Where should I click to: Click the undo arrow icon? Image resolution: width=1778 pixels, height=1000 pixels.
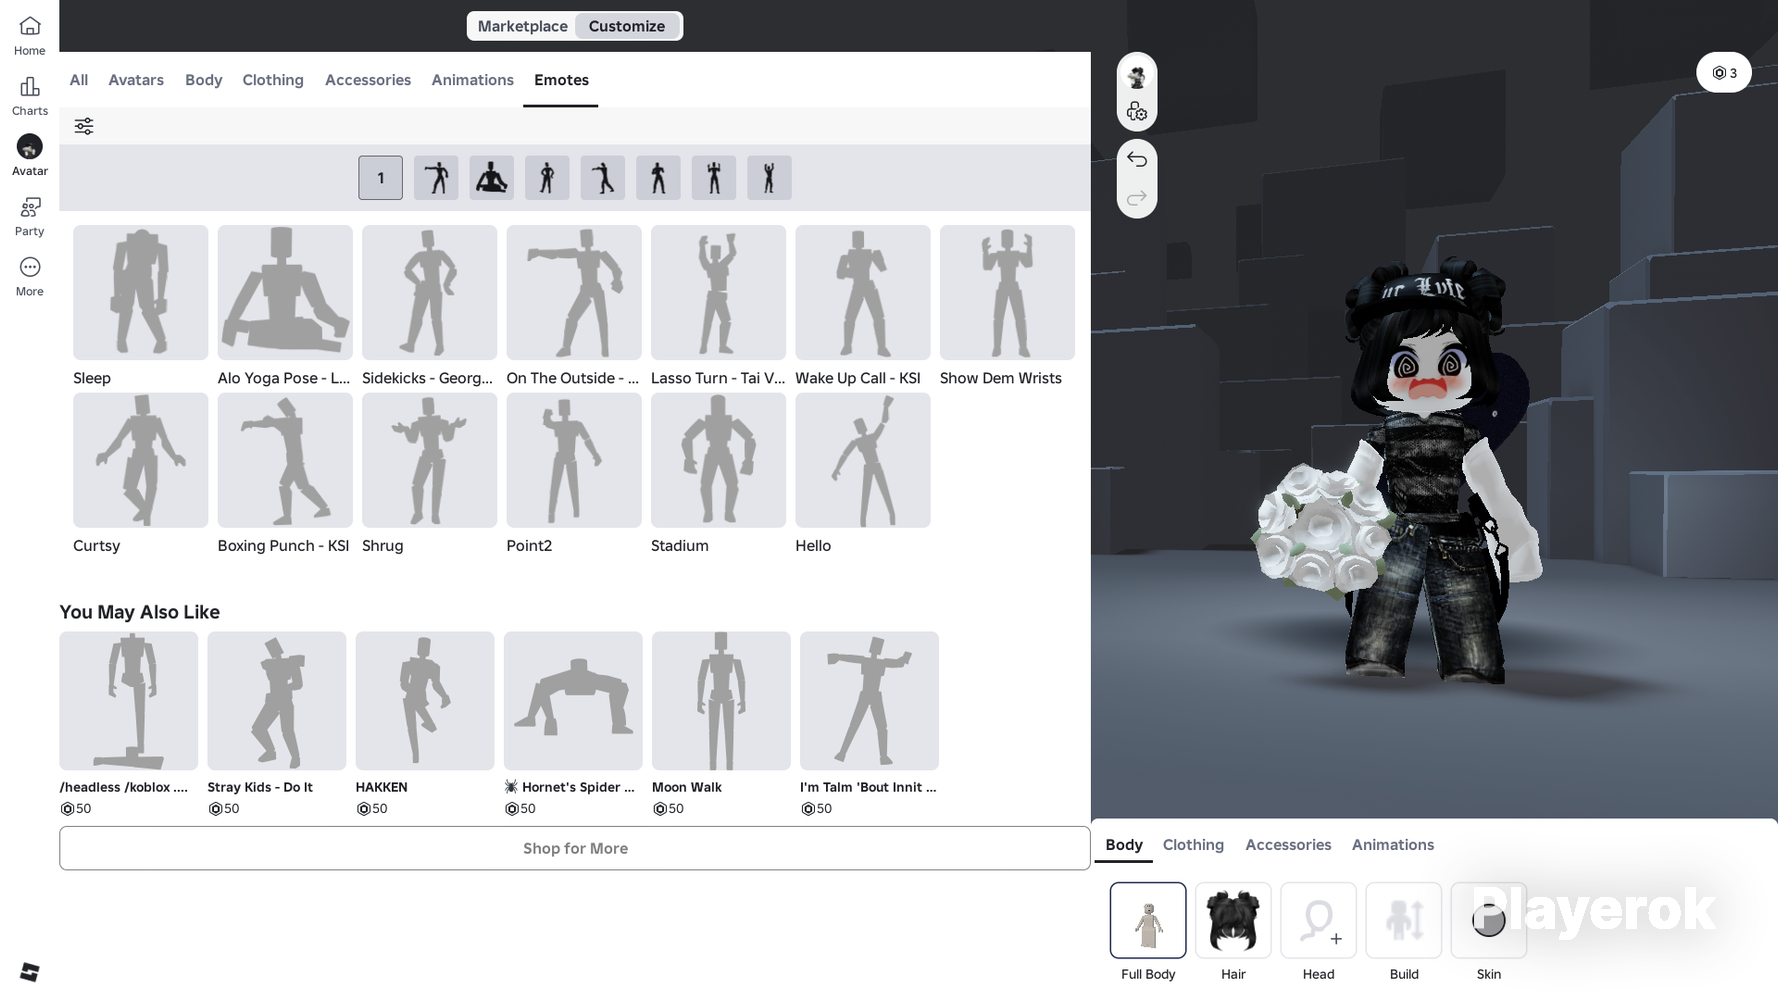point(1136,159)
